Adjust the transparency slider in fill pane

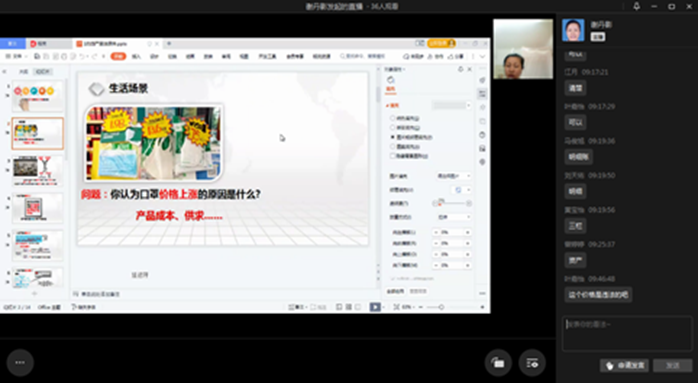[452, 203]
